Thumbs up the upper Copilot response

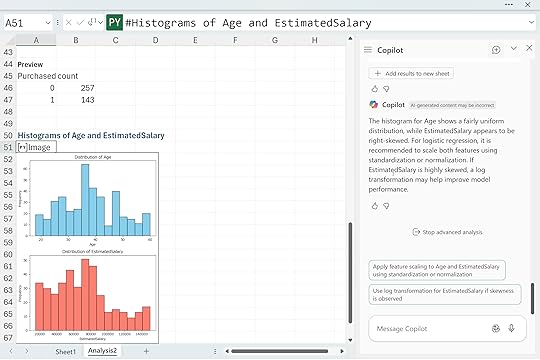pyautogui.click(x=375, y=89)
